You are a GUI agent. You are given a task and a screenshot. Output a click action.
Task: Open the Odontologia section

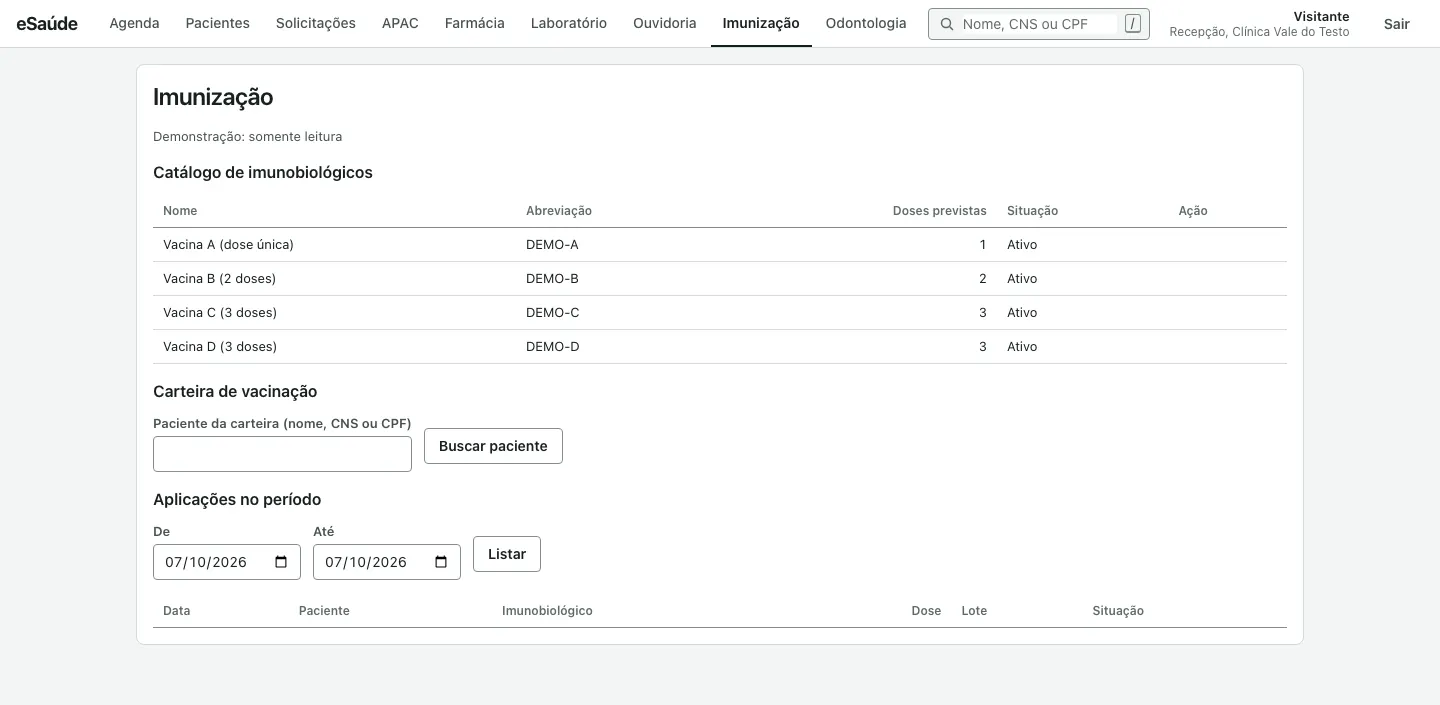866,23
